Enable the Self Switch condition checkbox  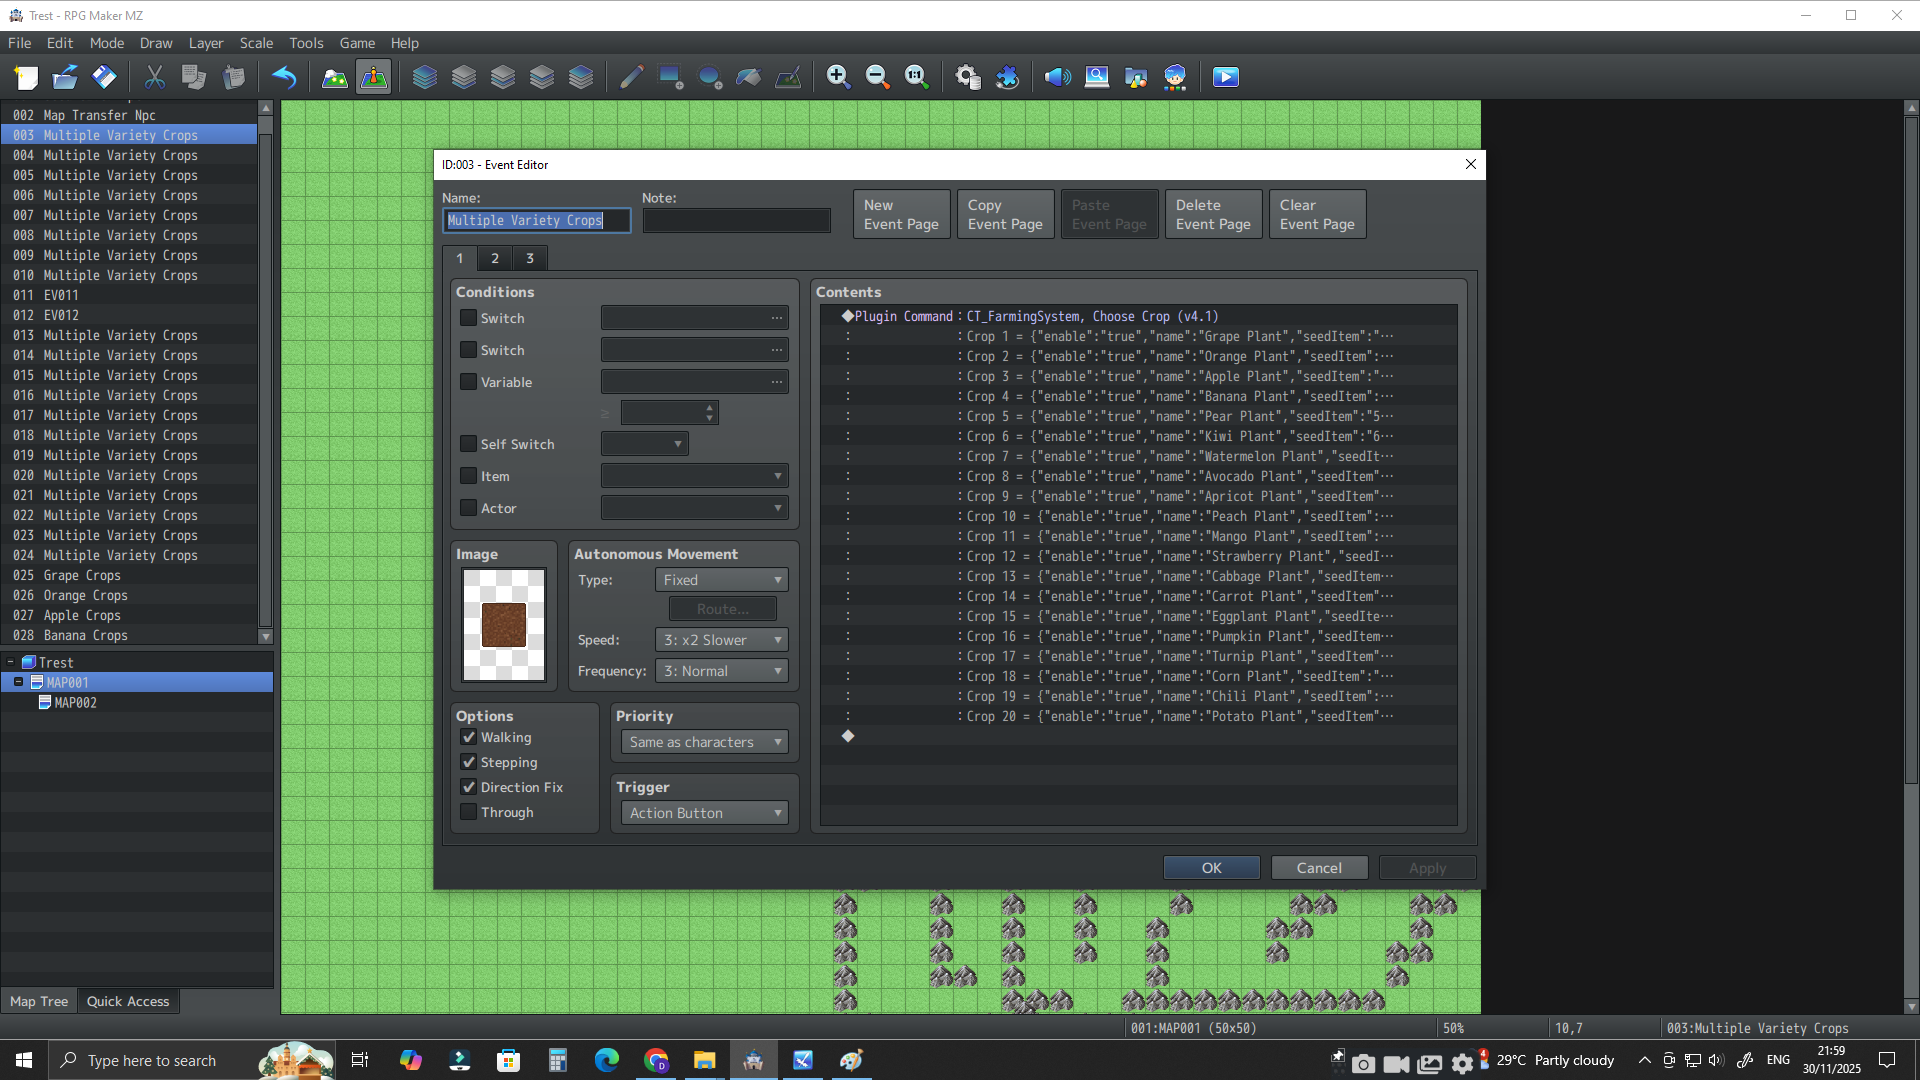(x=468, y=444)
